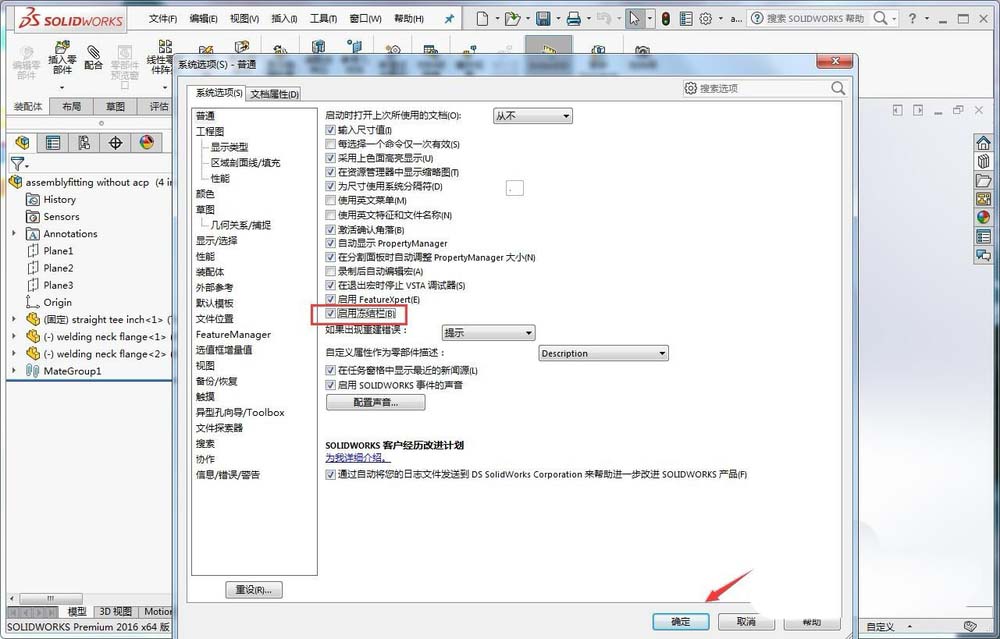Click the Select cursor tool icon
This screenshot has height=639, width=1000.
(x=634, y=18)
